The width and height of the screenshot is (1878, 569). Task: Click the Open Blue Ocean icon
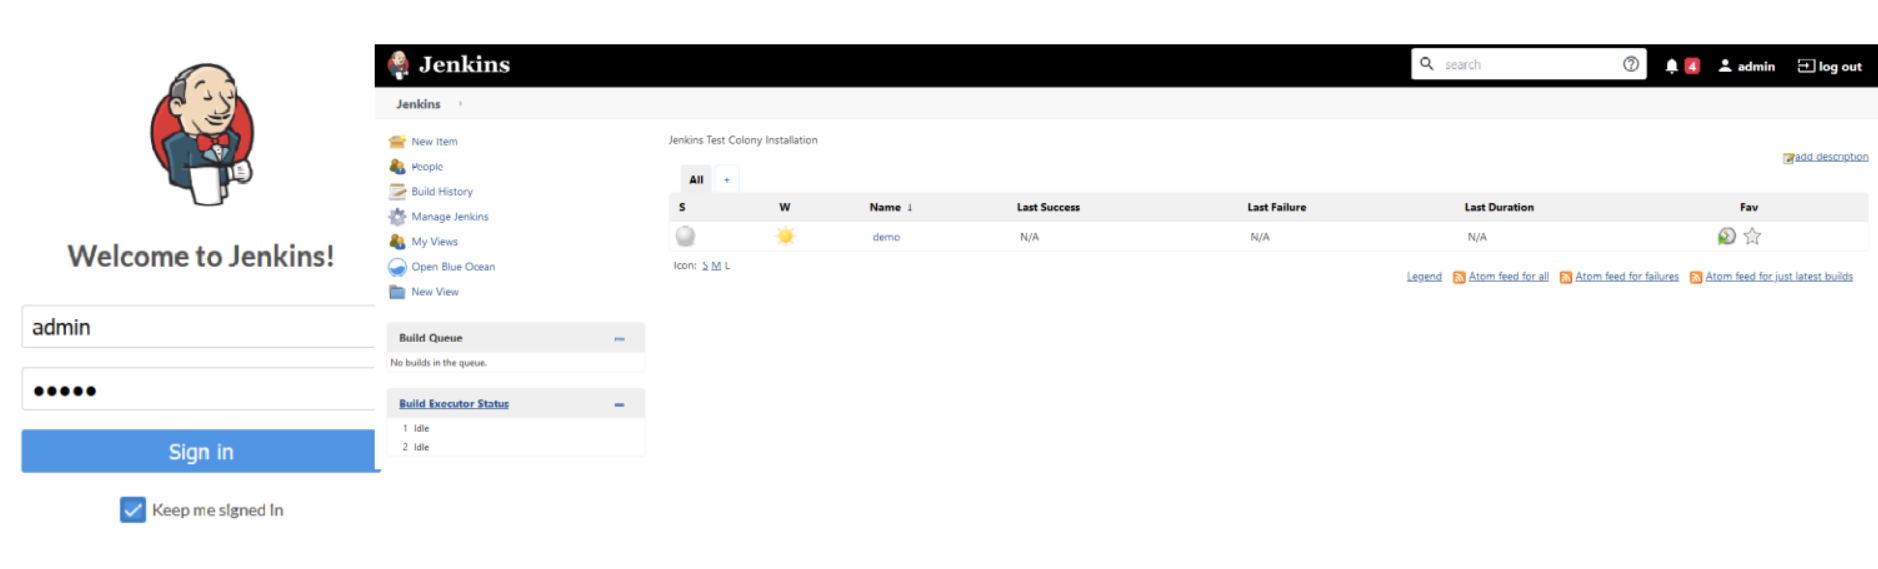tap(397, 267)
